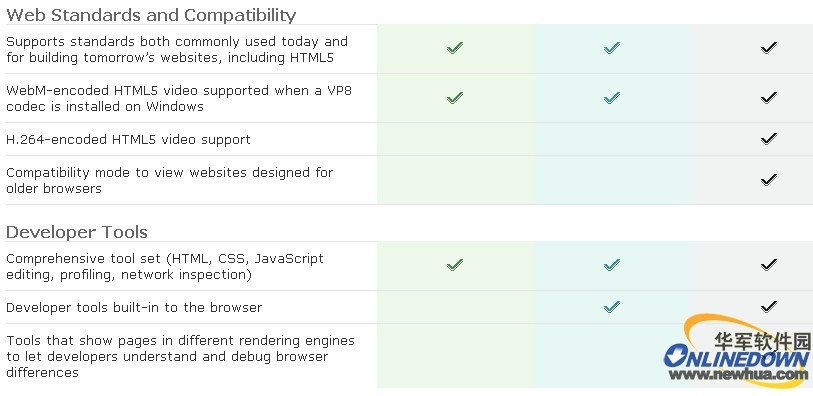Screen dimensions: 813x396
Task: Click green checkmark in WebM-encoded video row
Action: [455, 97]
